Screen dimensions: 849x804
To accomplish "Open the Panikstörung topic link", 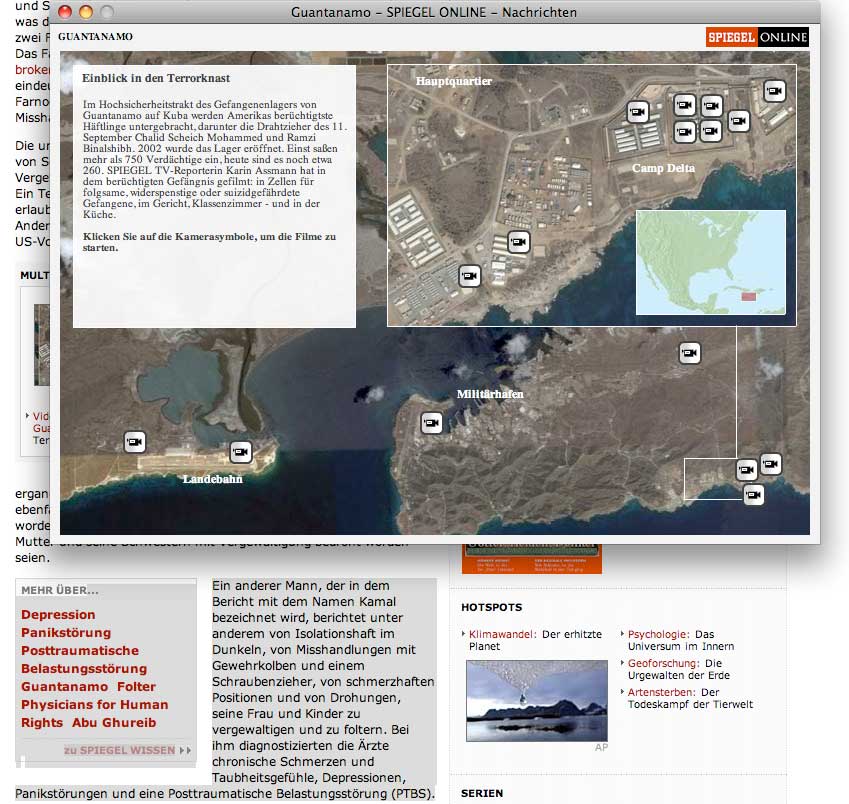I will point(66,633).
